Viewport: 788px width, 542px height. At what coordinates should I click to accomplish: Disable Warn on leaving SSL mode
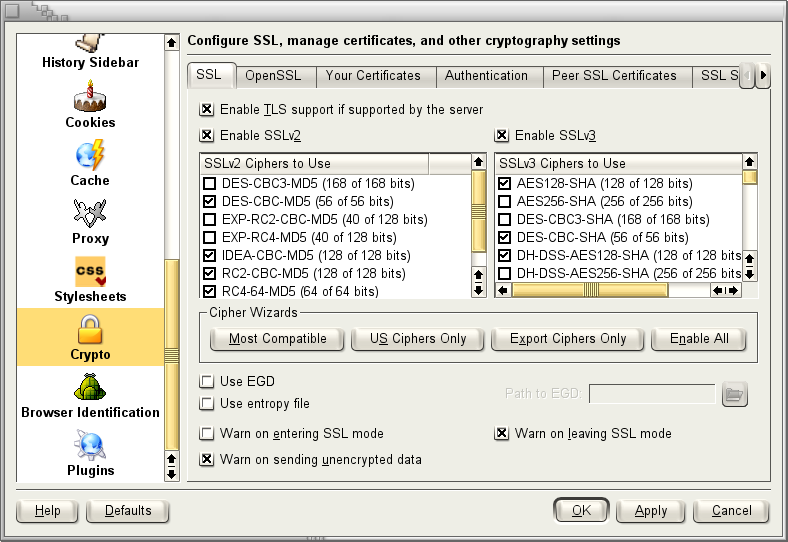click(x=501, y=433)
